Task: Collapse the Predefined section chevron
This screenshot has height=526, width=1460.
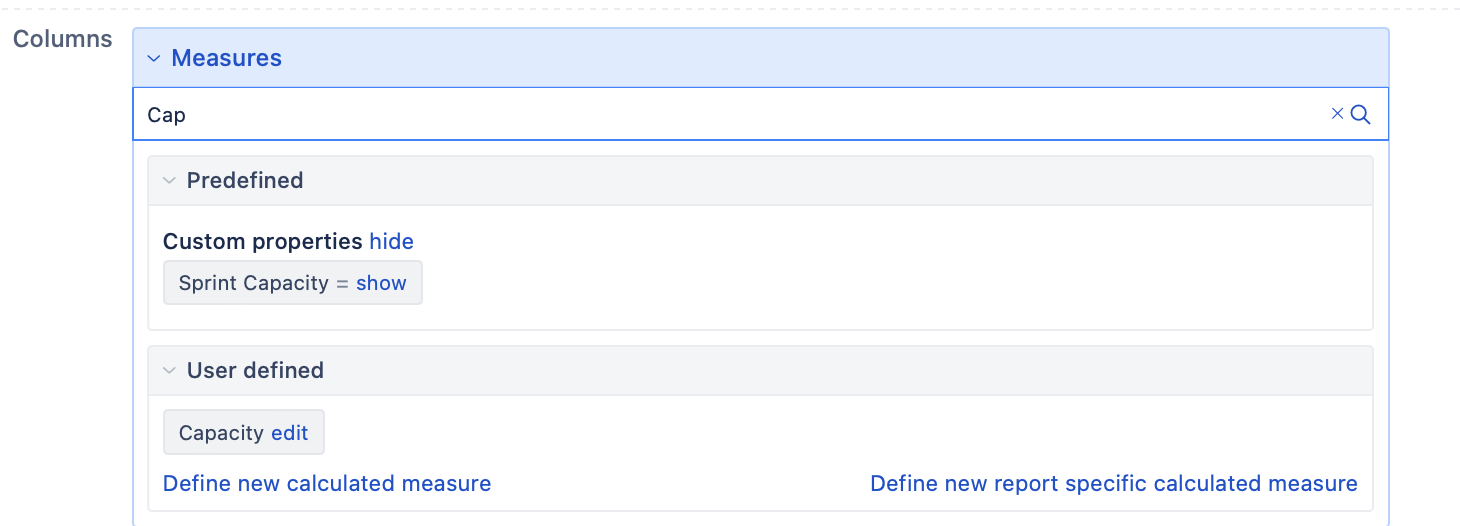Action: (169, 181)
